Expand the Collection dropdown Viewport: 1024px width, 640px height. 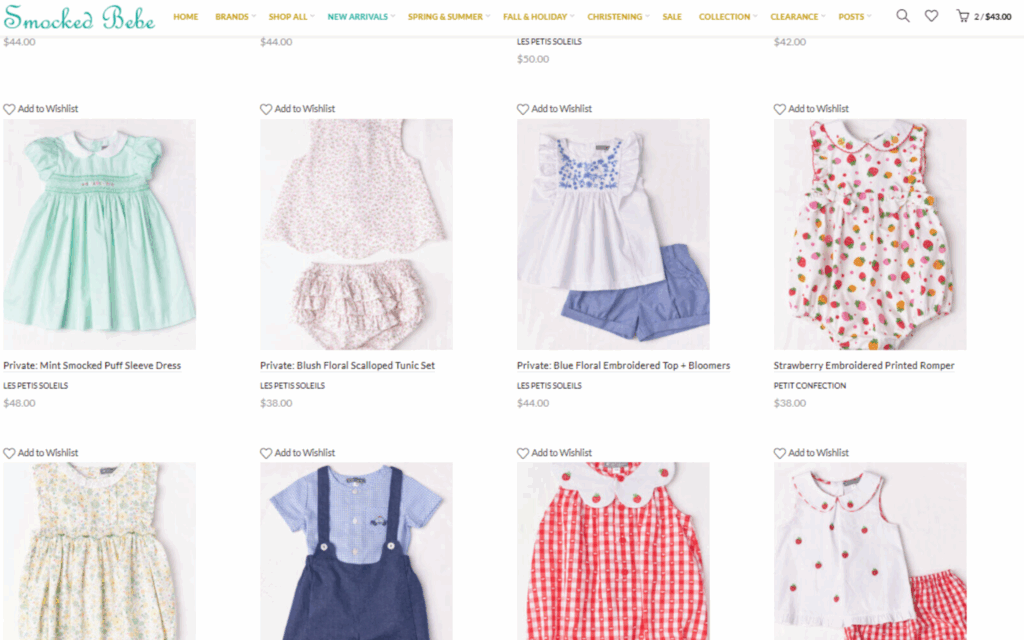tap(728, 17)
